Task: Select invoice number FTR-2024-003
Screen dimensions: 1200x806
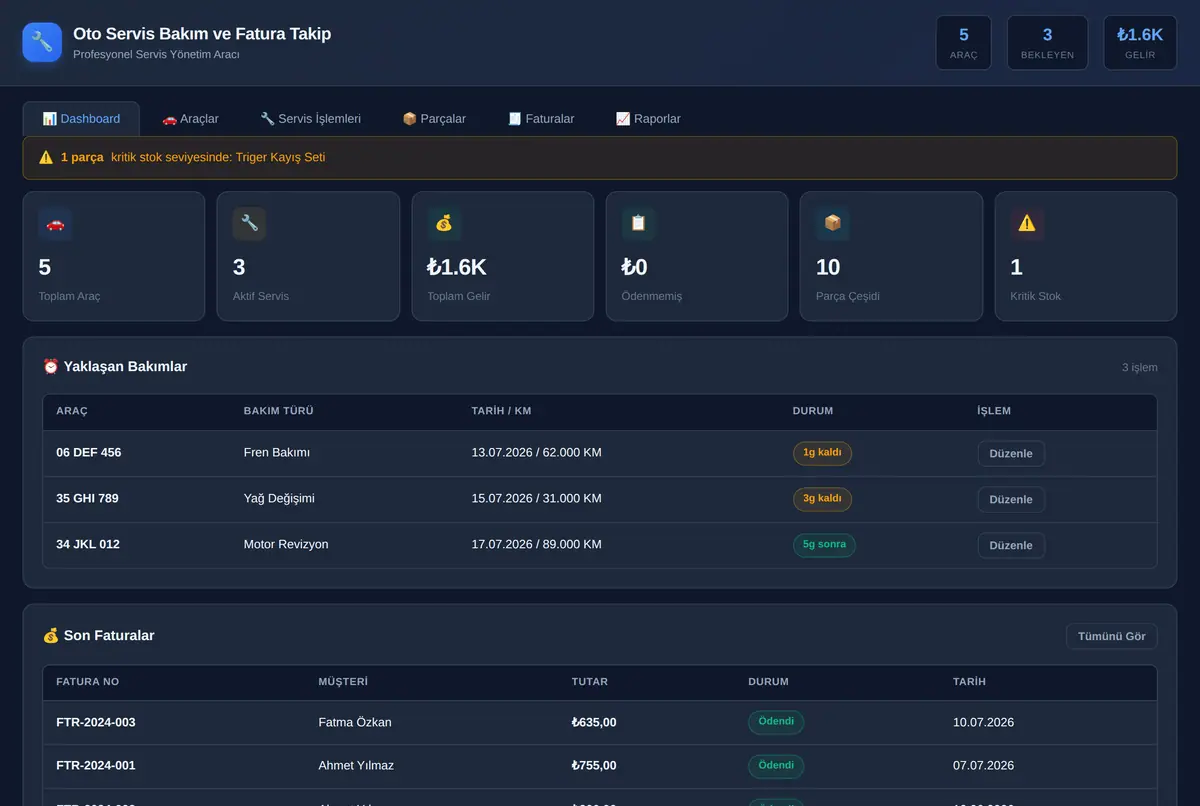Action: (96, 722)
